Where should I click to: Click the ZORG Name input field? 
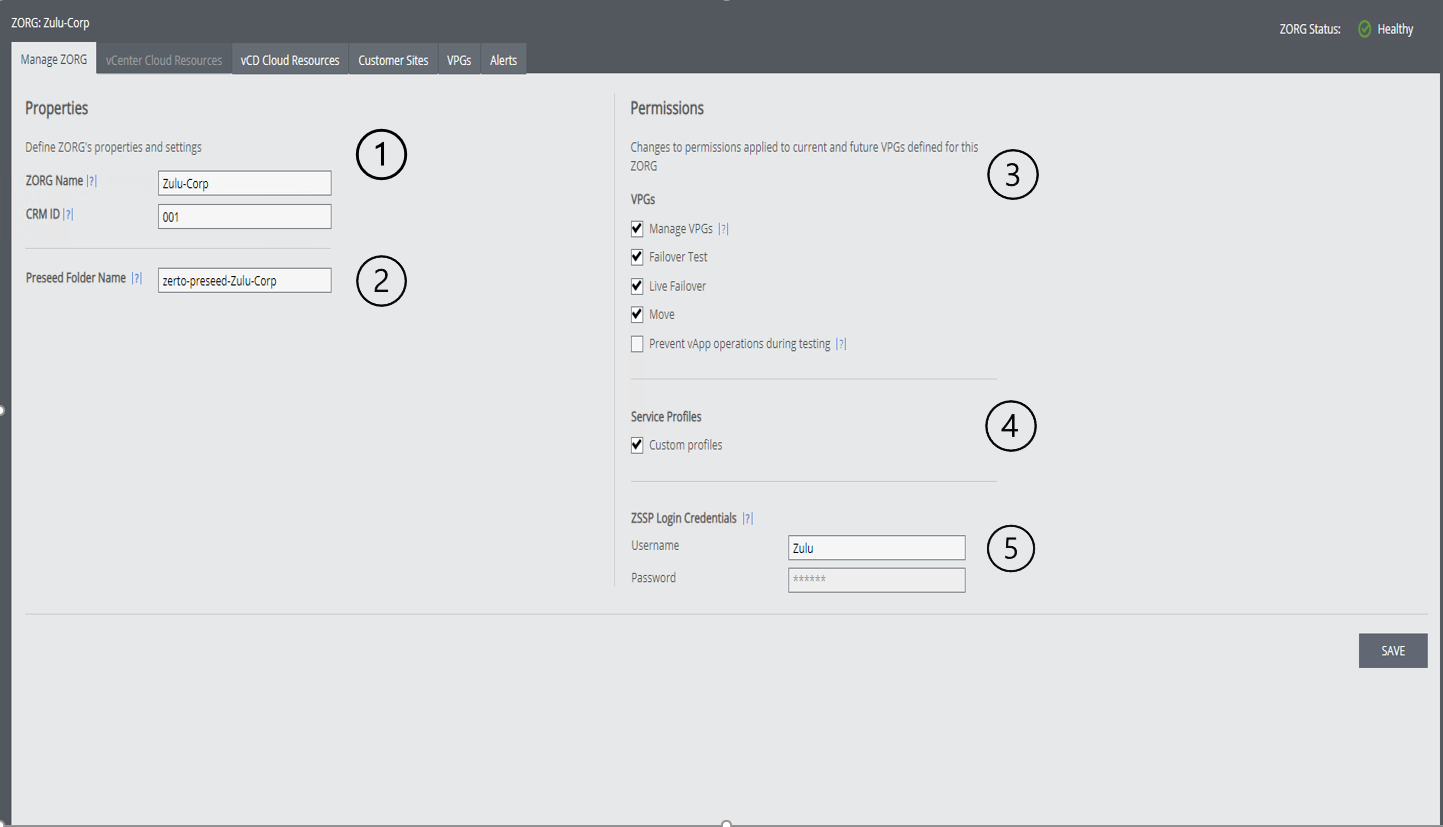pyautogui.click(x=244, y=183)
